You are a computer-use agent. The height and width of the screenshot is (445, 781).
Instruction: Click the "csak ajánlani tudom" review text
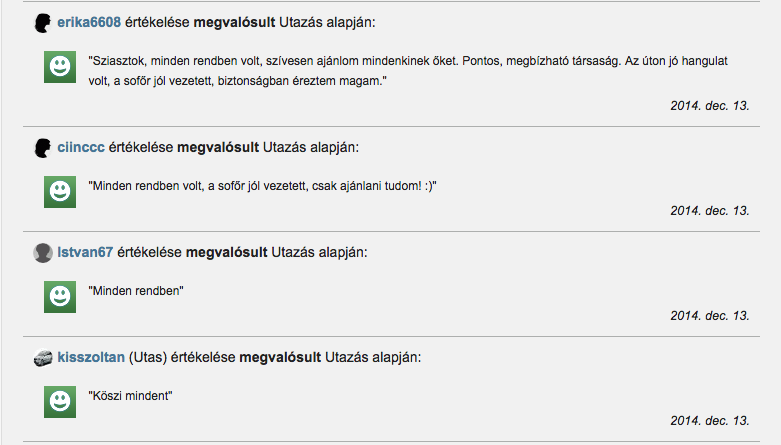[x=262, y=186]
